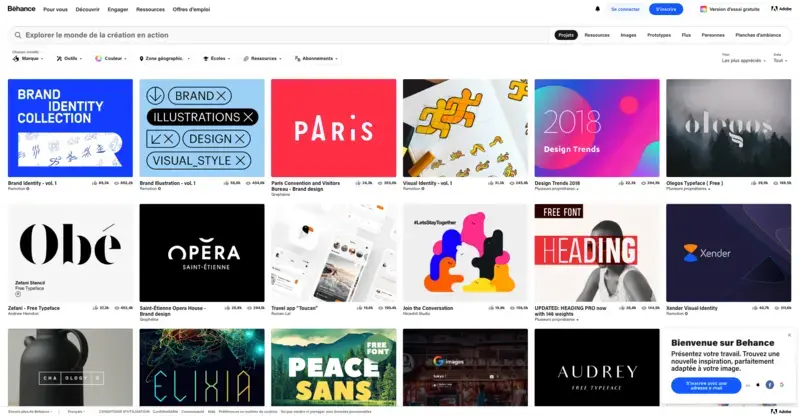Click S'inscrire avec une adresse e-mail button
799x417 pixels.
(706, 385)
